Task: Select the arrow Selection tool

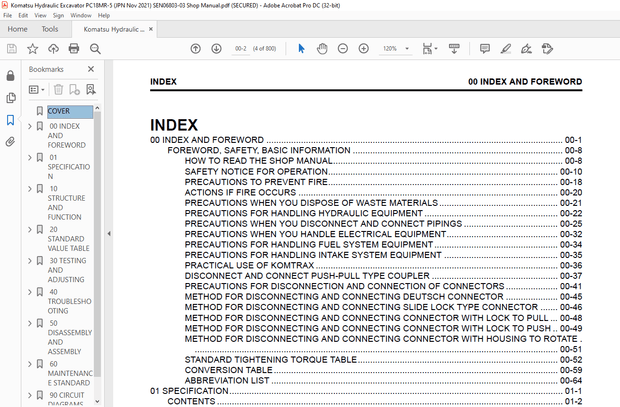Action: coord(301,49)
